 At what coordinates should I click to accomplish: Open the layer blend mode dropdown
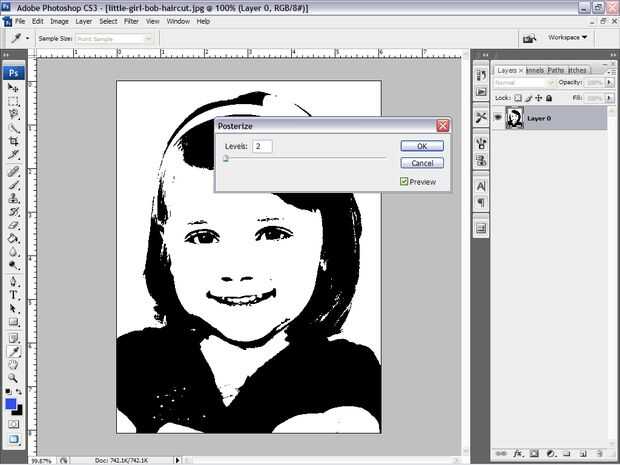pyautogui.click(x=524, y=83)
